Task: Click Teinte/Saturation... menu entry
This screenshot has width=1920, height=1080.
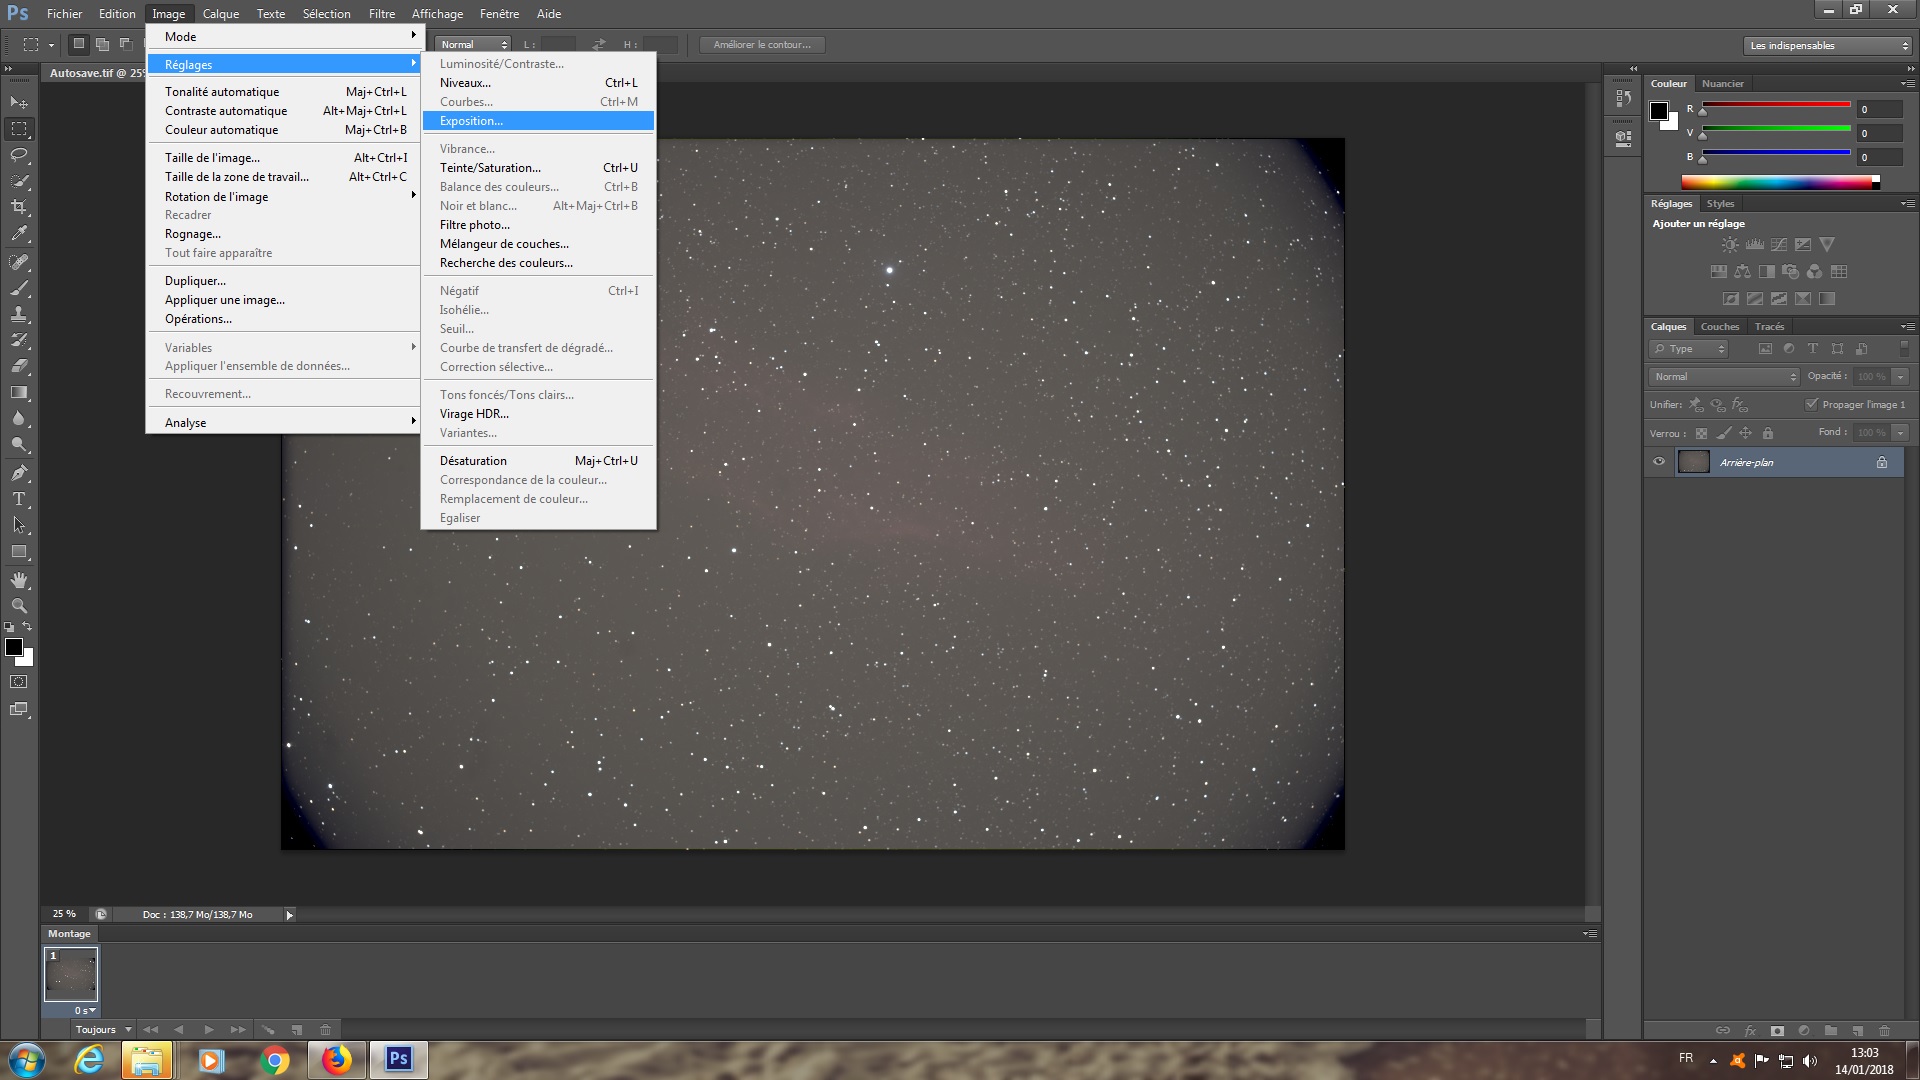Action: pos(490,168)
